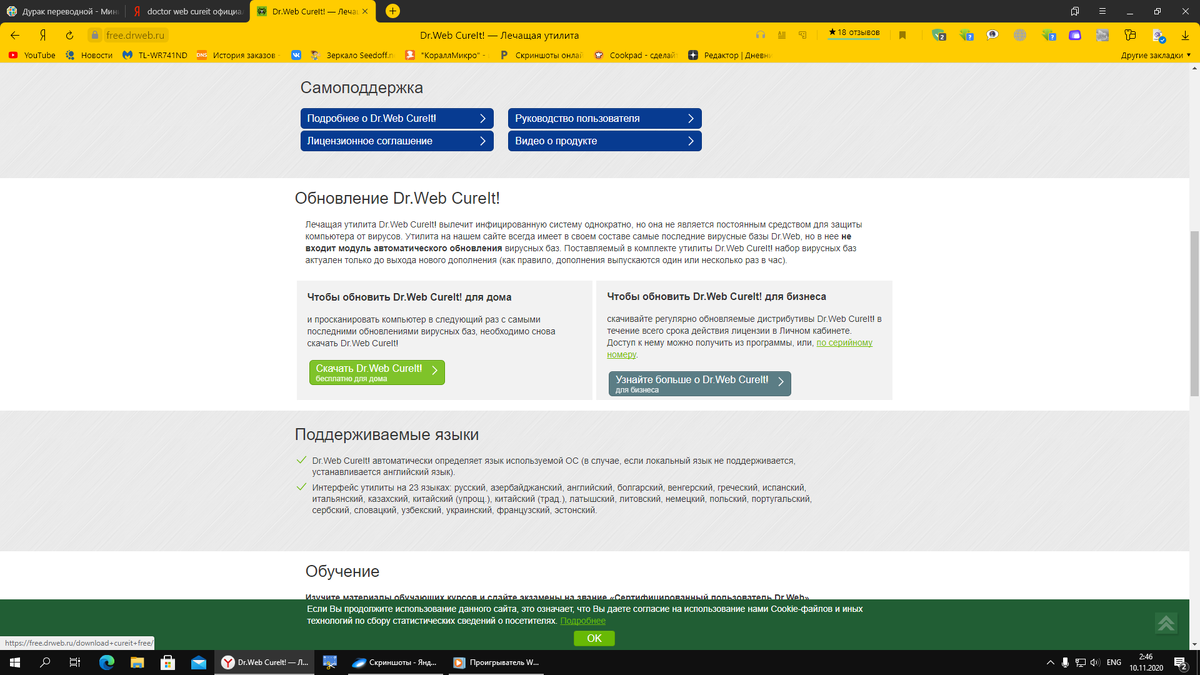The height and width of the screenshot is (675, 1200).
Task: Open Видео о продукте button
Action: [605, 141]
